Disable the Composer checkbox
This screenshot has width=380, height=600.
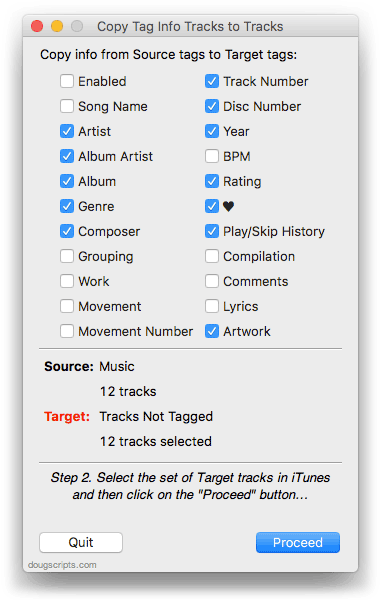(x=67, y=231)
